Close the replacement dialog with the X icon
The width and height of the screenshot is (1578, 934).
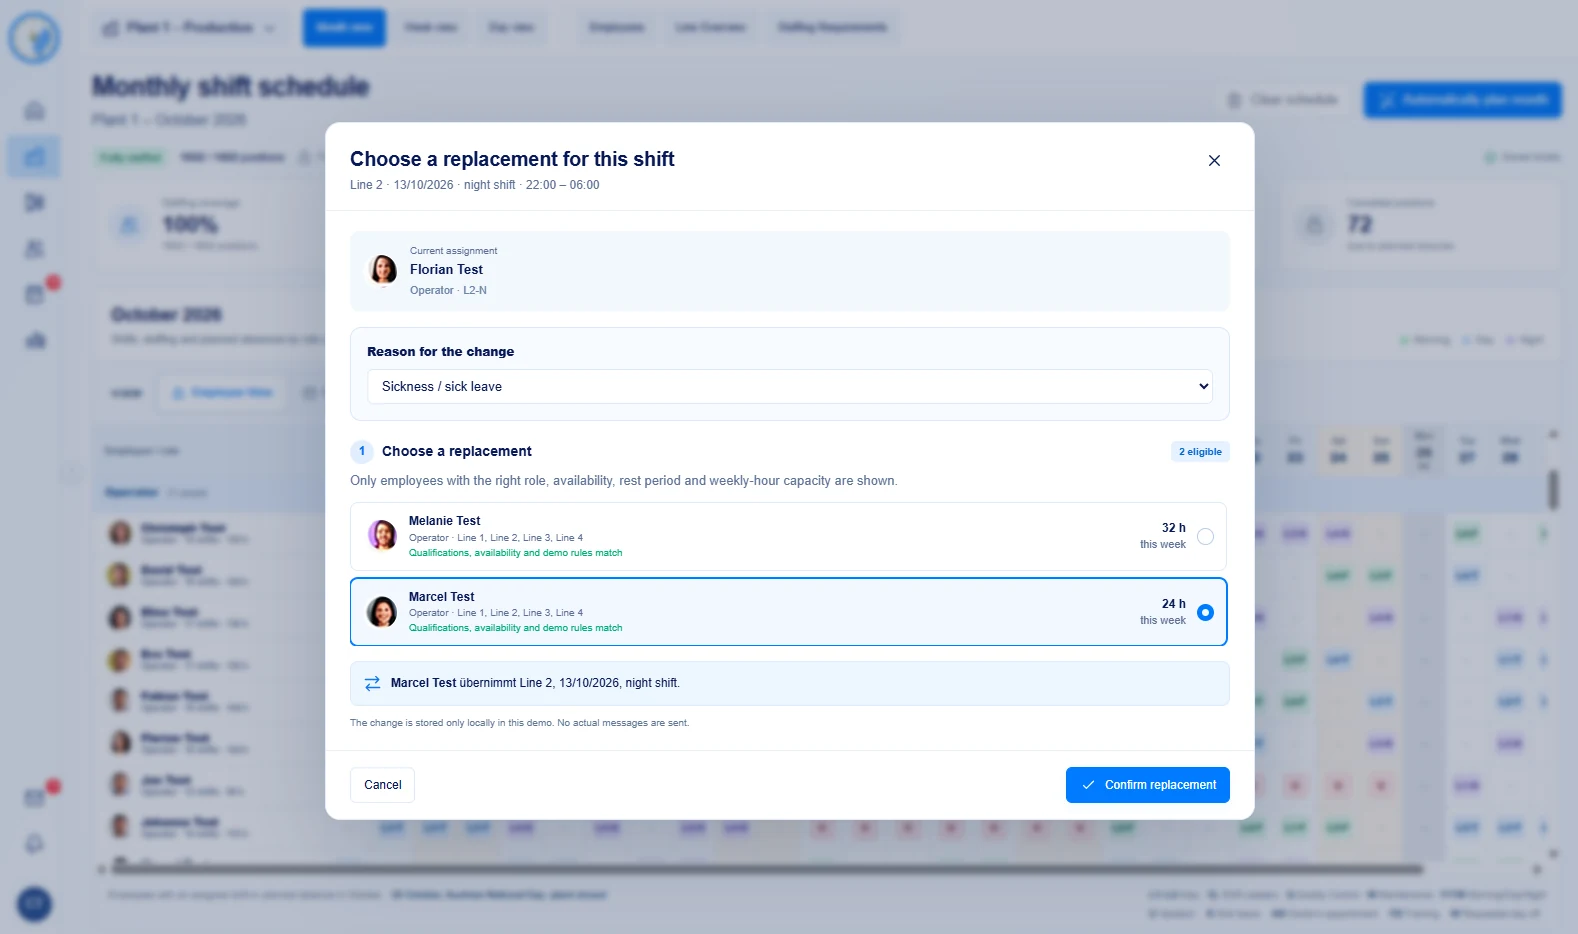click(1214, 160)
